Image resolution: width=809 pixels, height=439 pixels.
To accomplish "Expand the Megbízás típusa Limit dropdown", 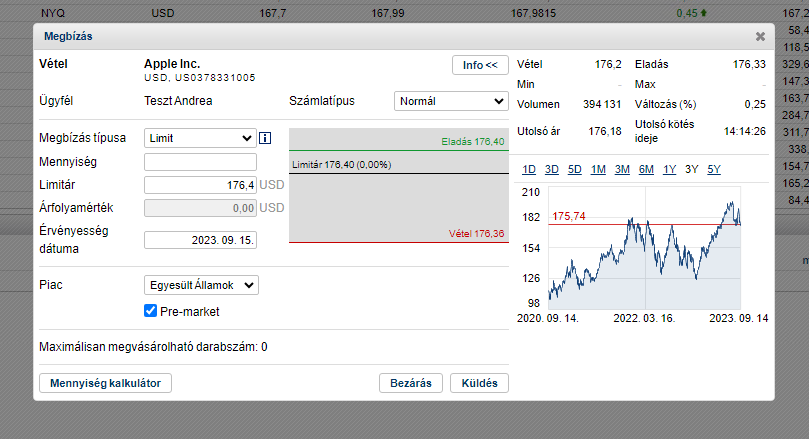I will pos(200,138).
